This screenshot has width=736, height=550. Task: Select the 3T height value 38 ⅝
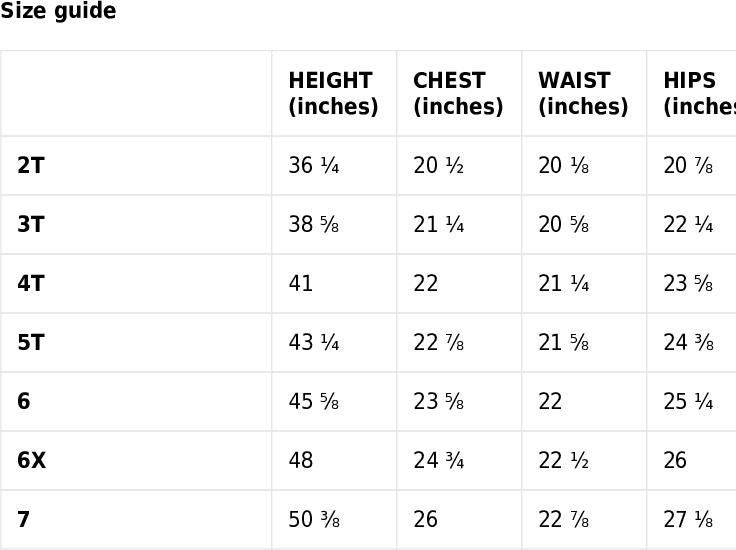(x=314, y=225)
